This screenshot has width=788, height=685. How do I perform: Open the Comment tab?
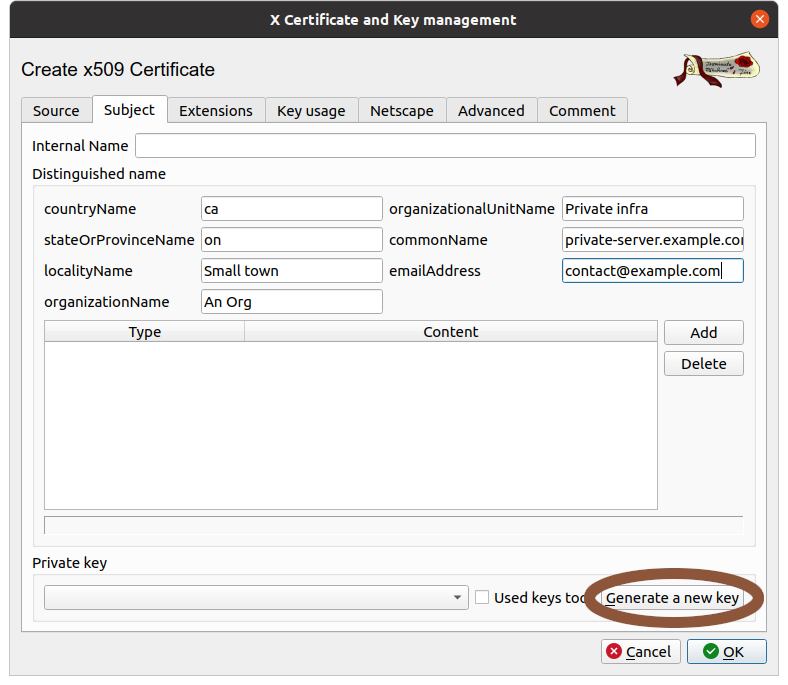[x=582, y=110]
